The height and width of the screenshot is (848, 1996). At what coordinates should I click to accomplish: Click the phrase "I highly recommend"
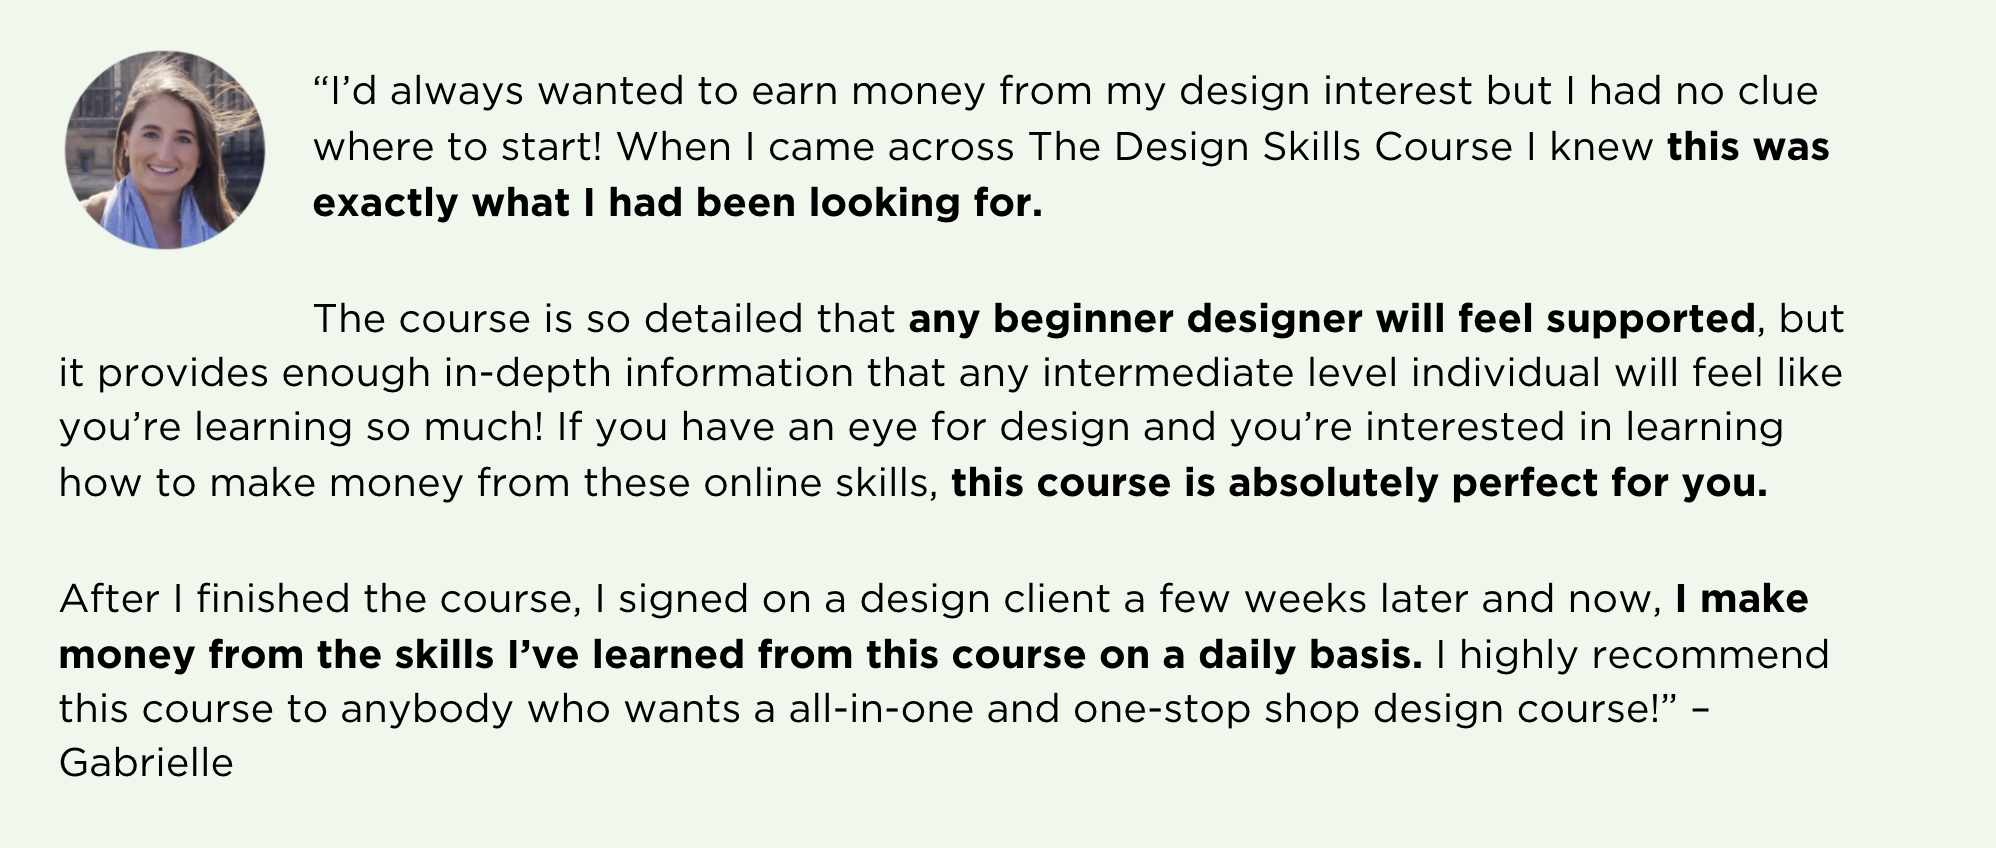[x=1632, y=655]
